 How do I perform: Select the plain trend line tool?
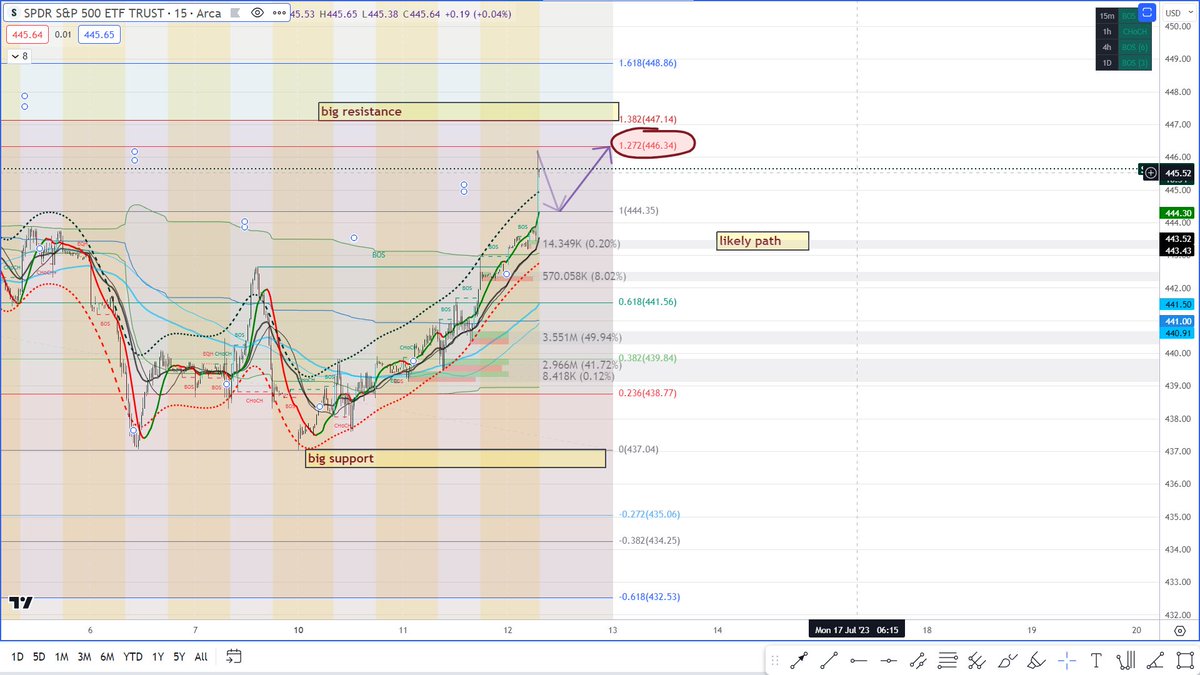point(829,660)
